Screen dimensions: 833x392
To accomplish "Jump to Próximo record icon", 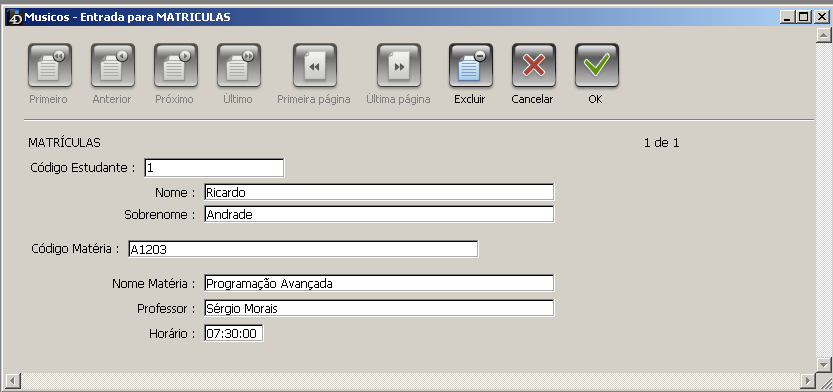I will pos(176,65).
